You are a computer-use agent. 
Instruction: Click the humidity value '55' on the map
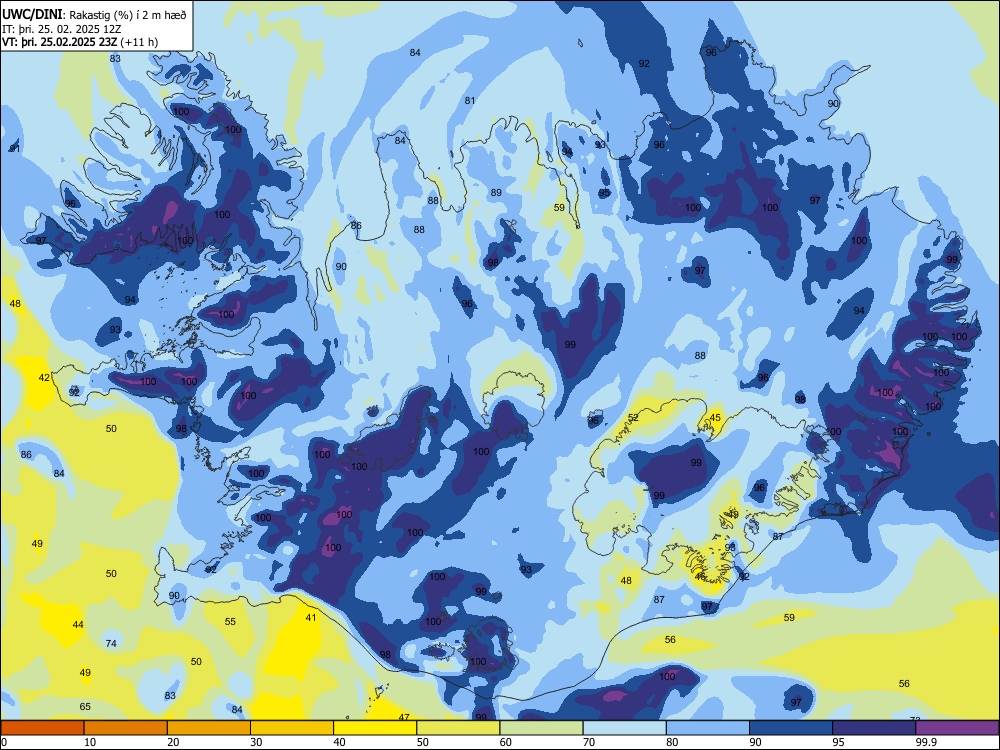click(x=230, y=621)
